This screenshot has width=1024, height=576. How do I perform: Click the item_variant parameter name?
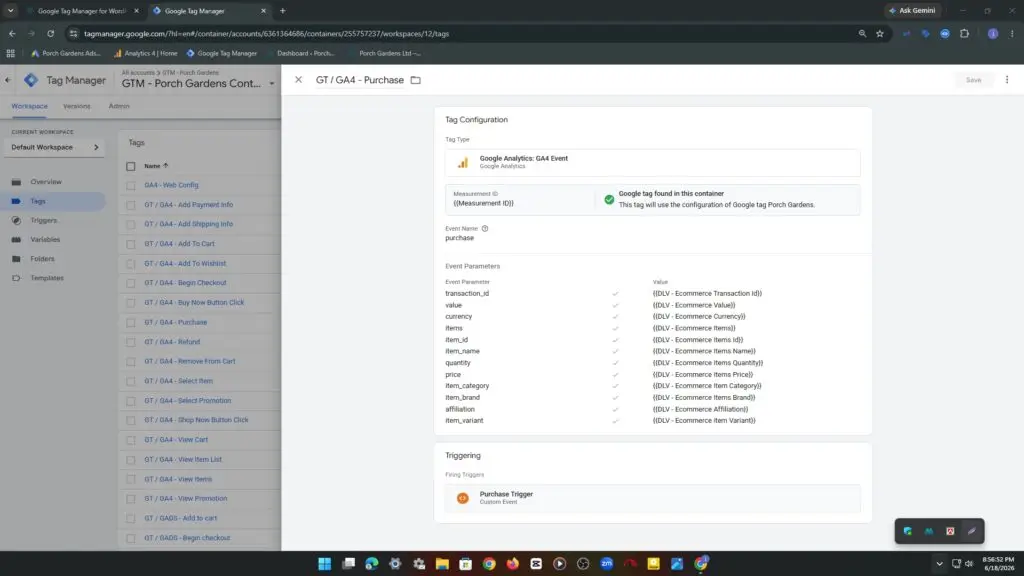(x=464, y=421)
